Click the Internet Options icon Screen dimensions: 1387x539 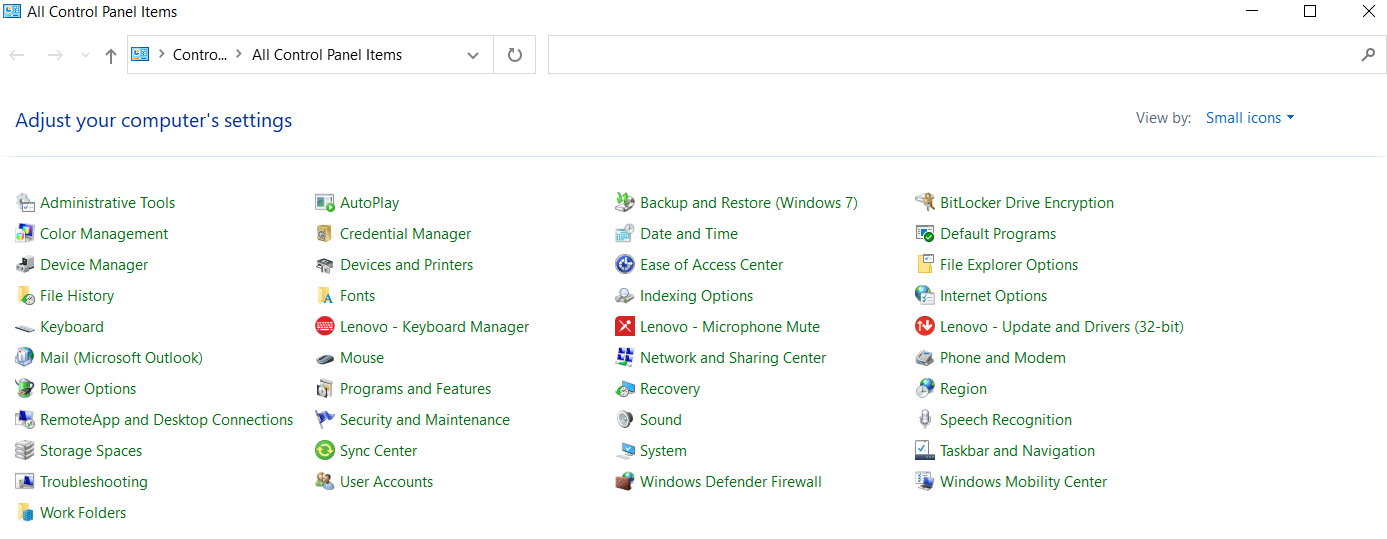coord(924,296)
